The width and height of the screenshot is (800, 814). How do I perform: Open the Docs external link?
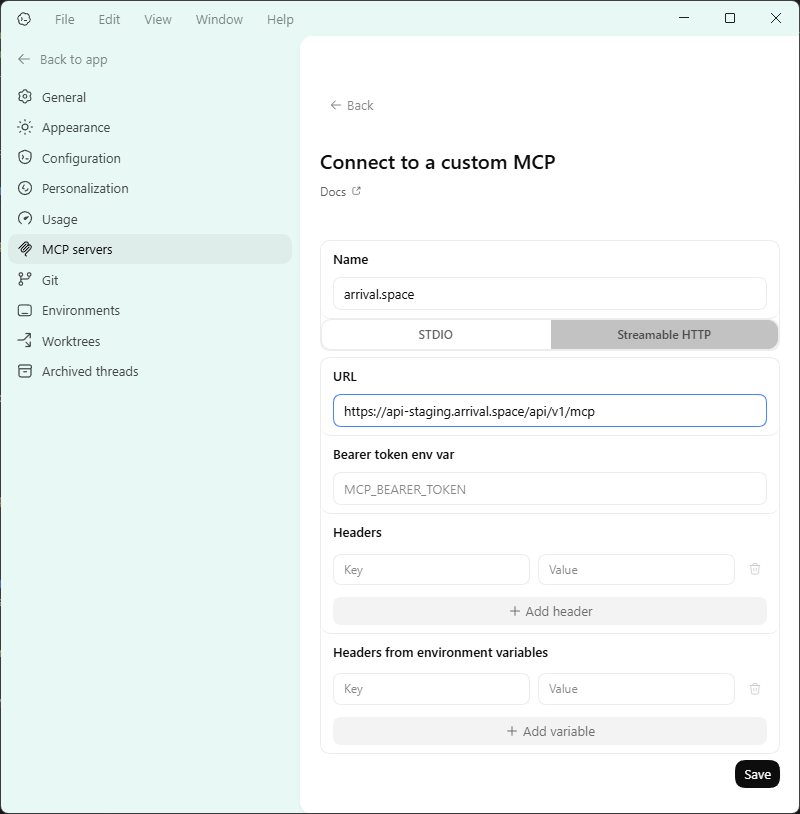click(x=340, y=191)
